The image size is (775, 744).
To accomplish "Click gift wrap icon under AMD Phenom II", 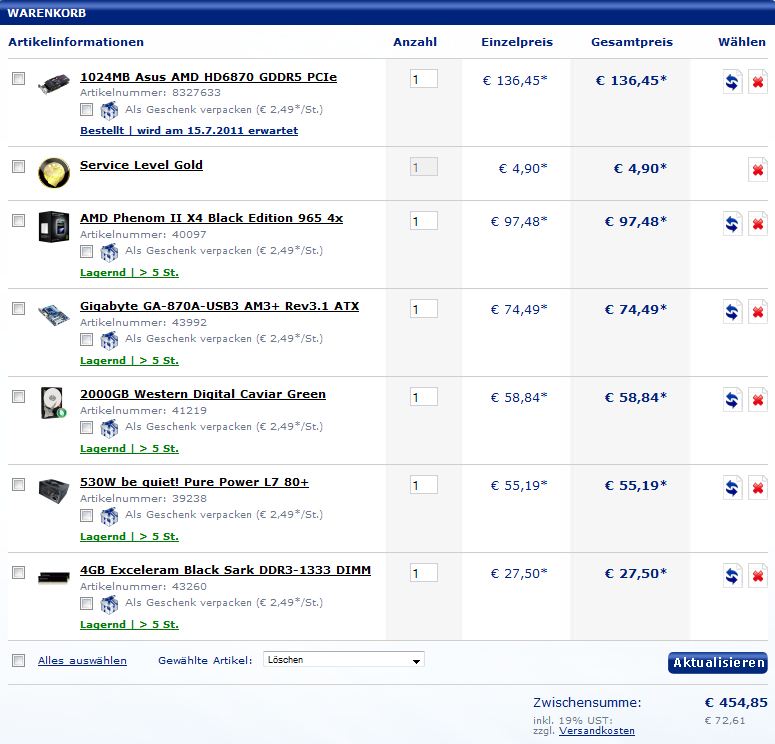I will [109, 251].
